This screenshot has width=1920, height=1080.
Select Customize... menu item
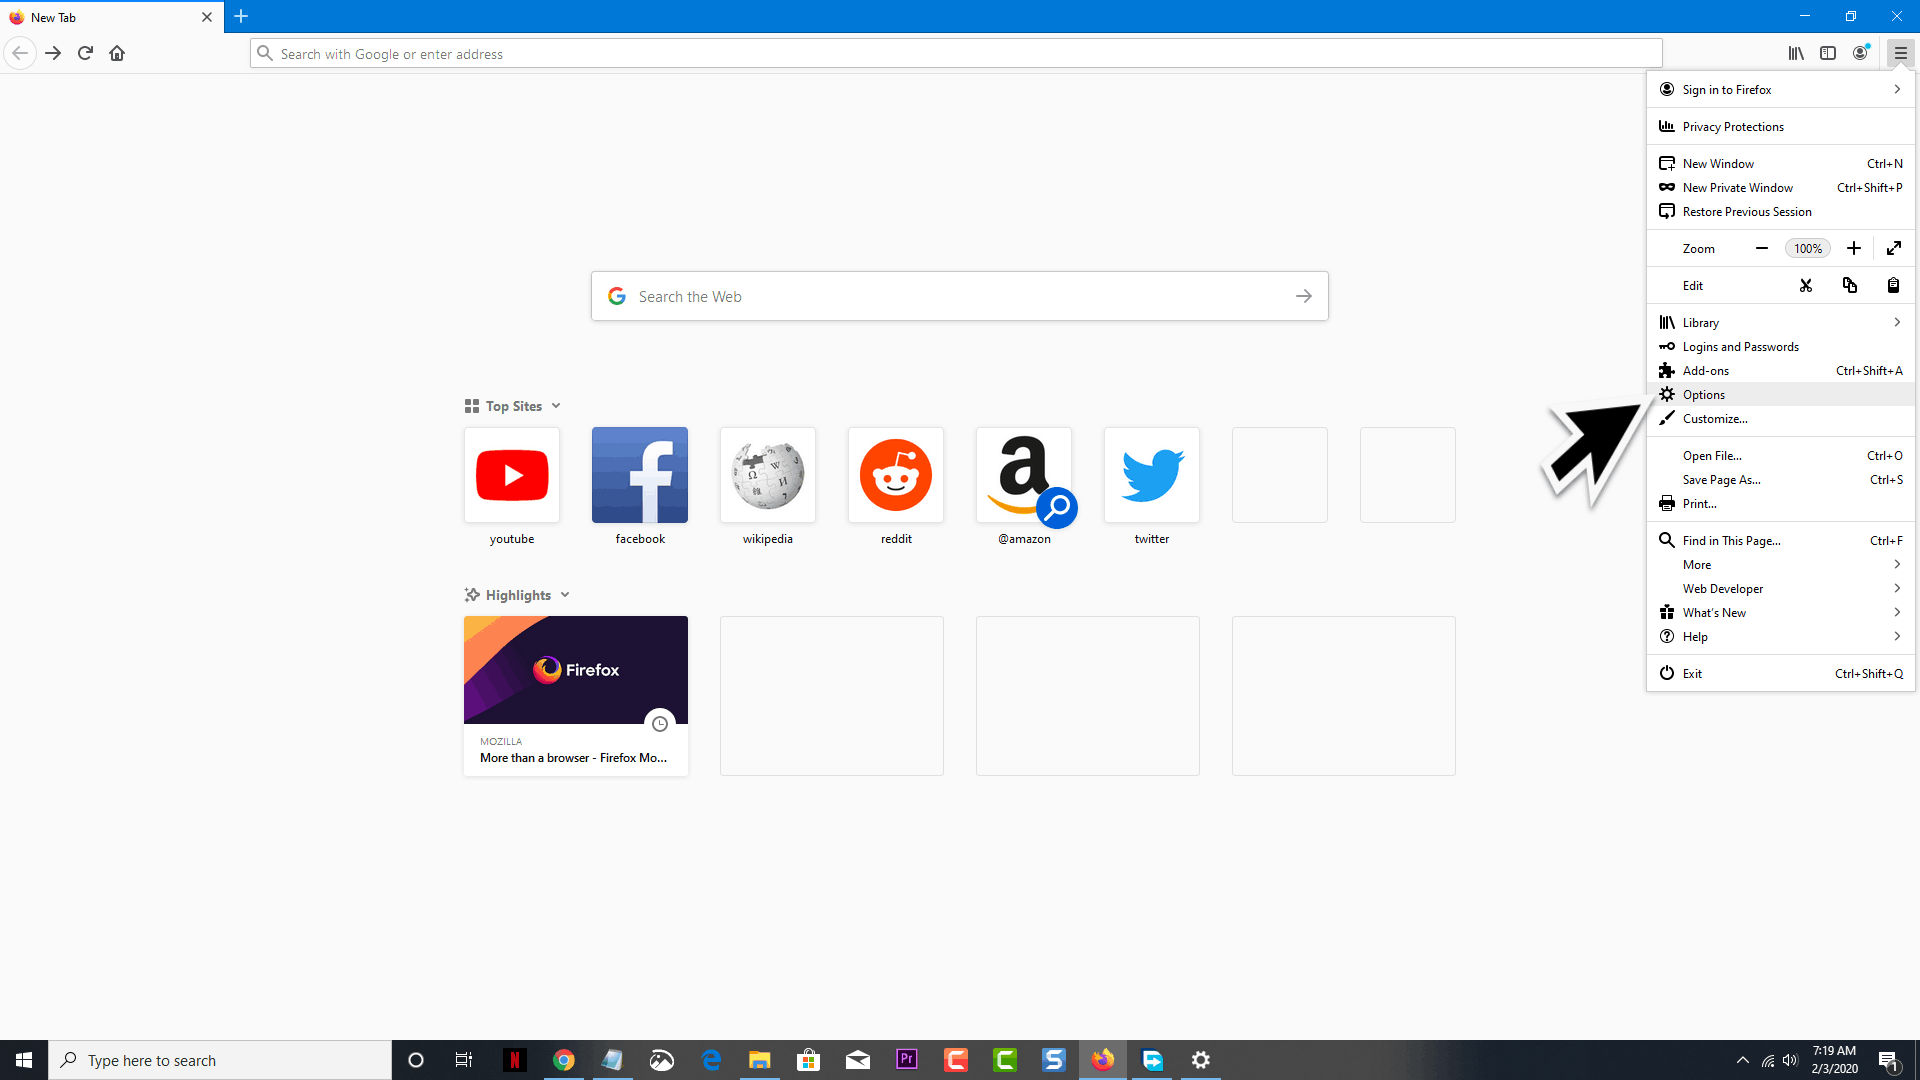(x=1781, y=419)
